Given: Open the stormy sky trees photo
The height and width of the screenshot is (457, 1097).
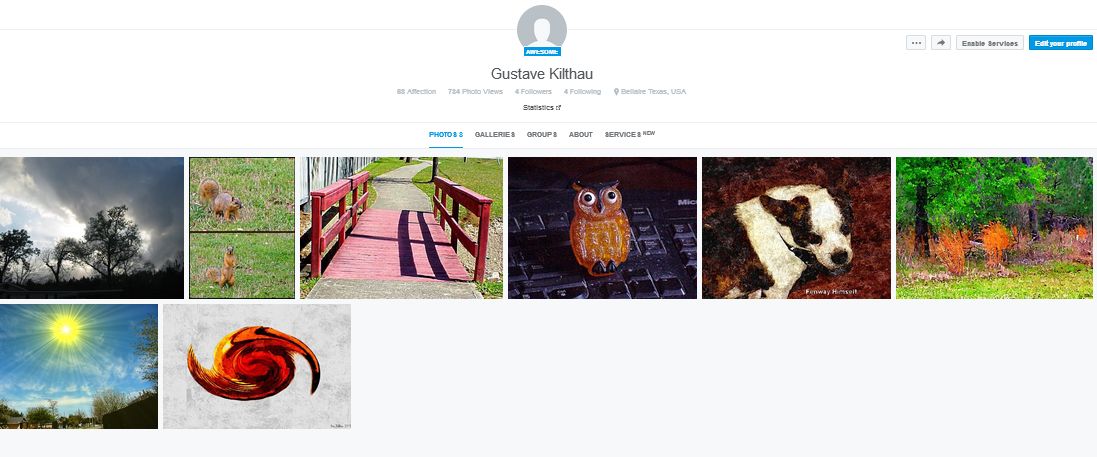Looking at the screenshot, I should [92, 227].
